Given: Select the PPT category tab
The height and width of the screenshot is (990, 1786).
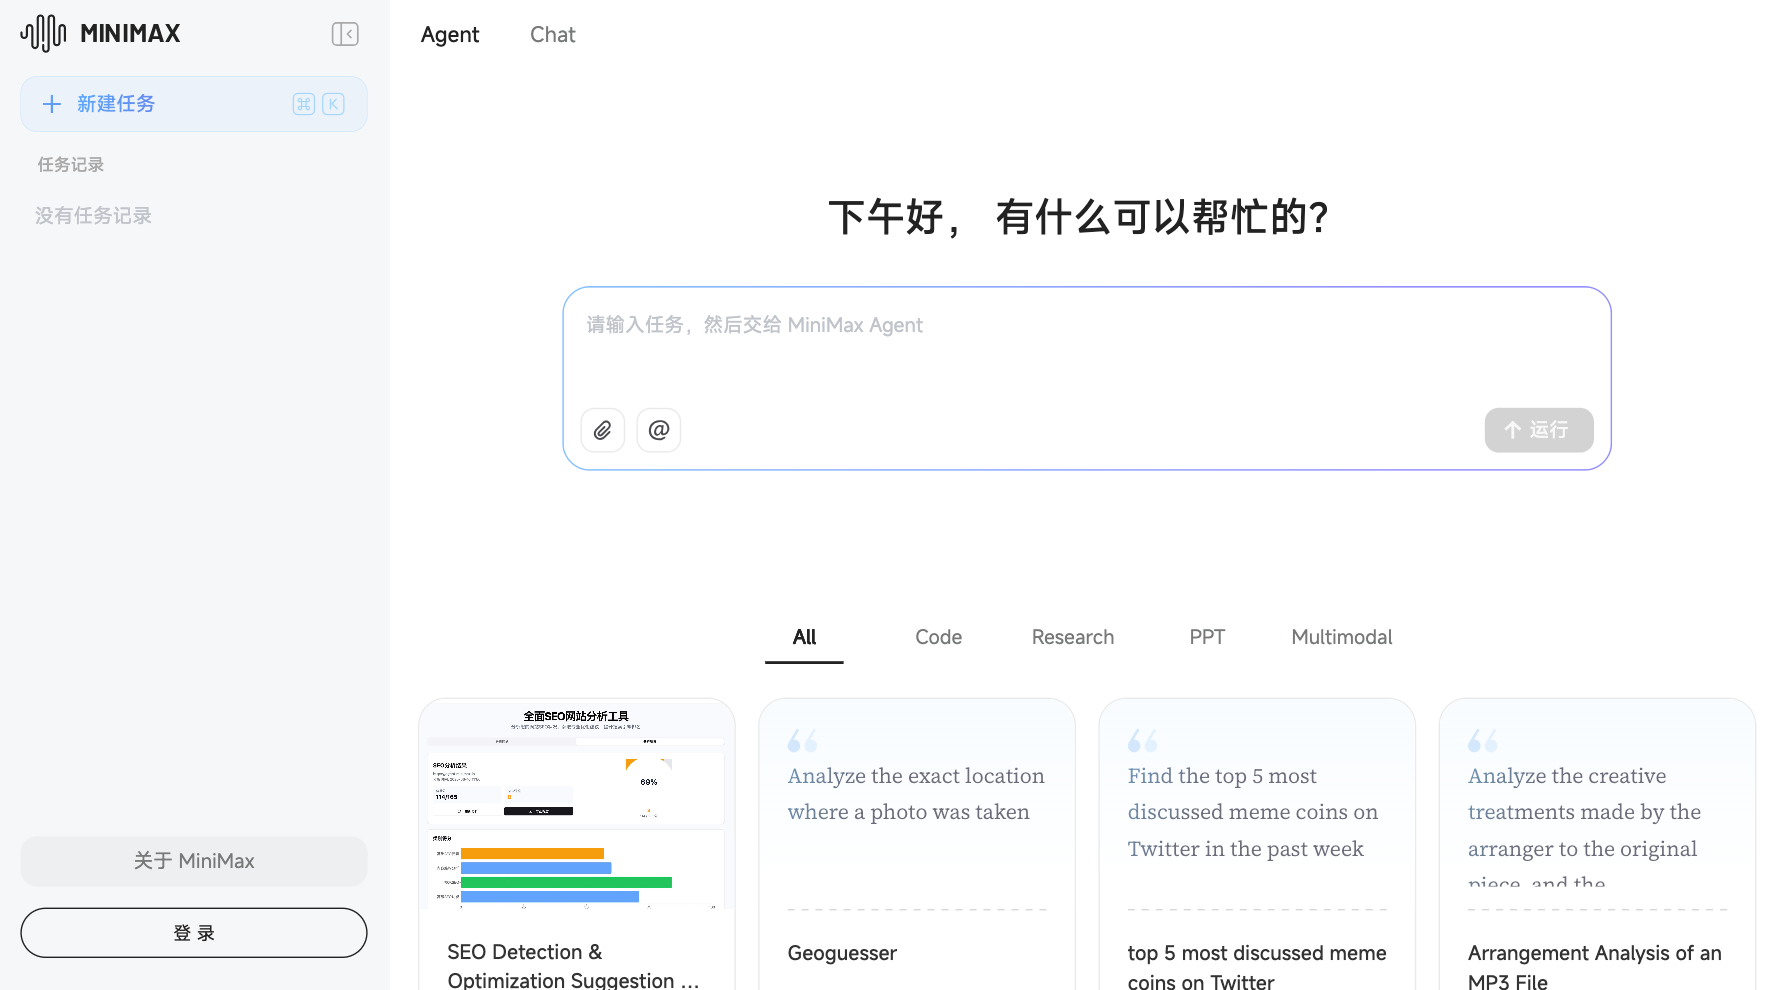Looking at the screenshot, I should (1207, 637).
